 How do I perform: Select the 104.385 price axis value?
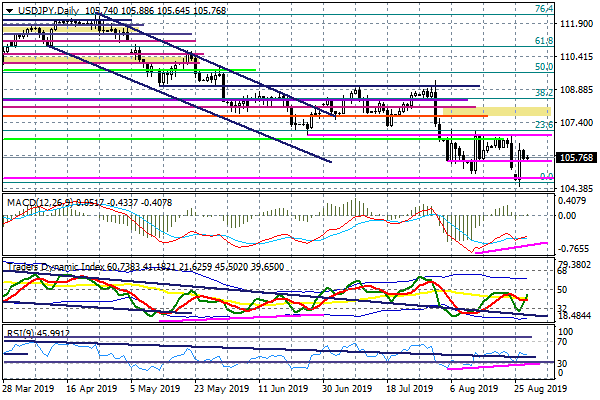[574, 189]
